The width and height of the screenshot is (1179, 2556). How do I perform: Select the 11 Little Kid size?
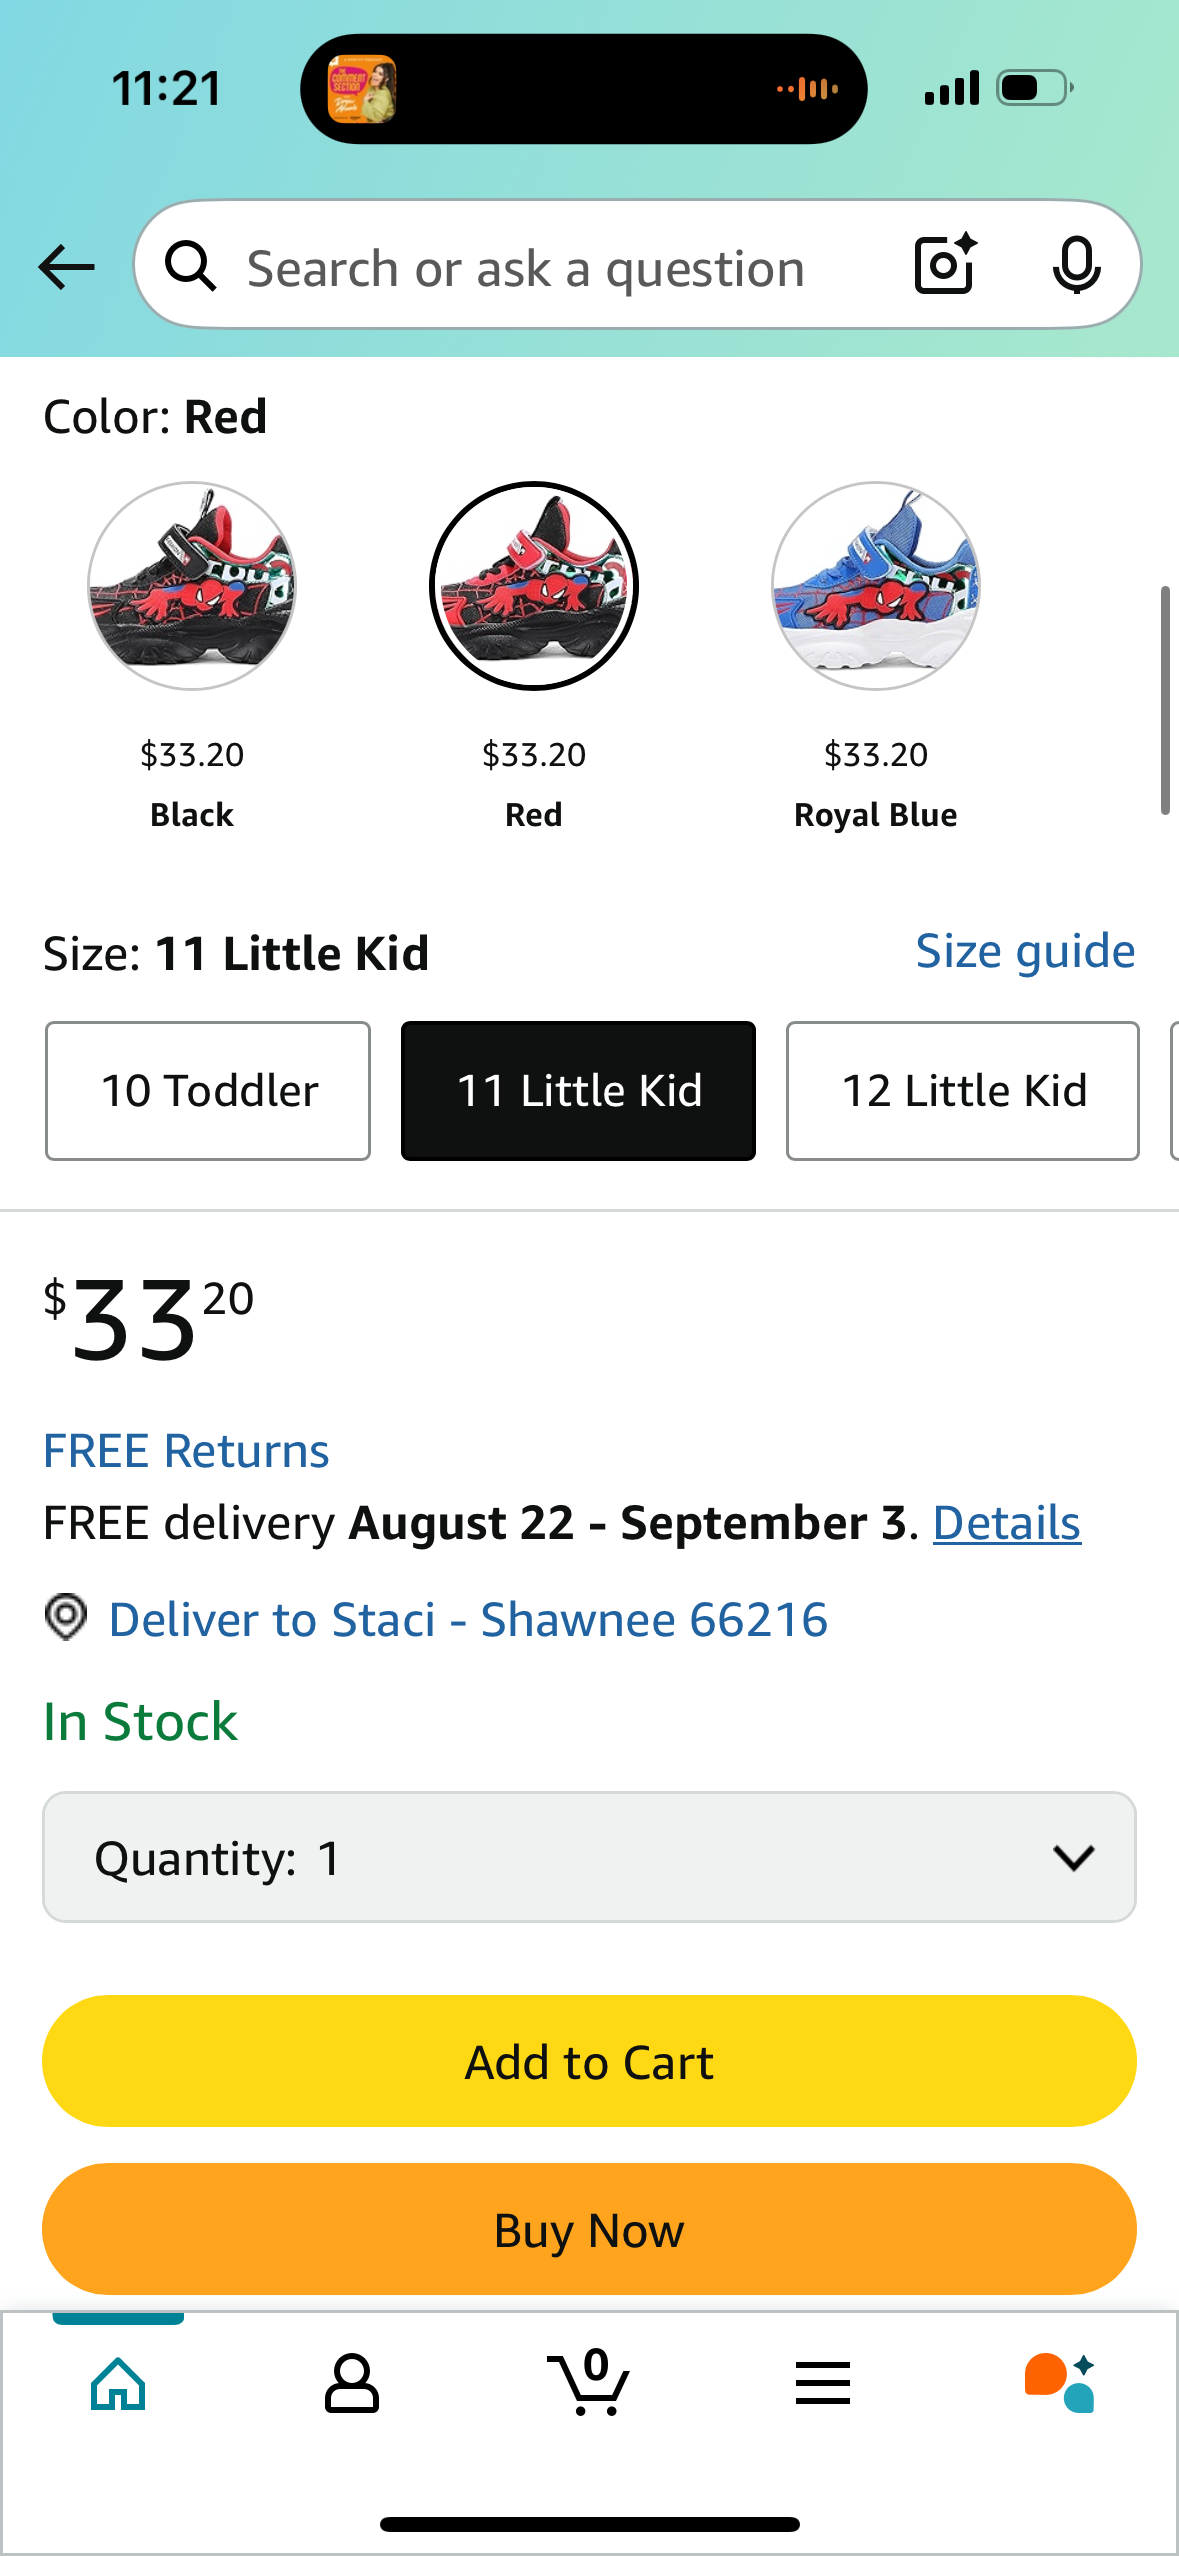[x=578, y=1091]
